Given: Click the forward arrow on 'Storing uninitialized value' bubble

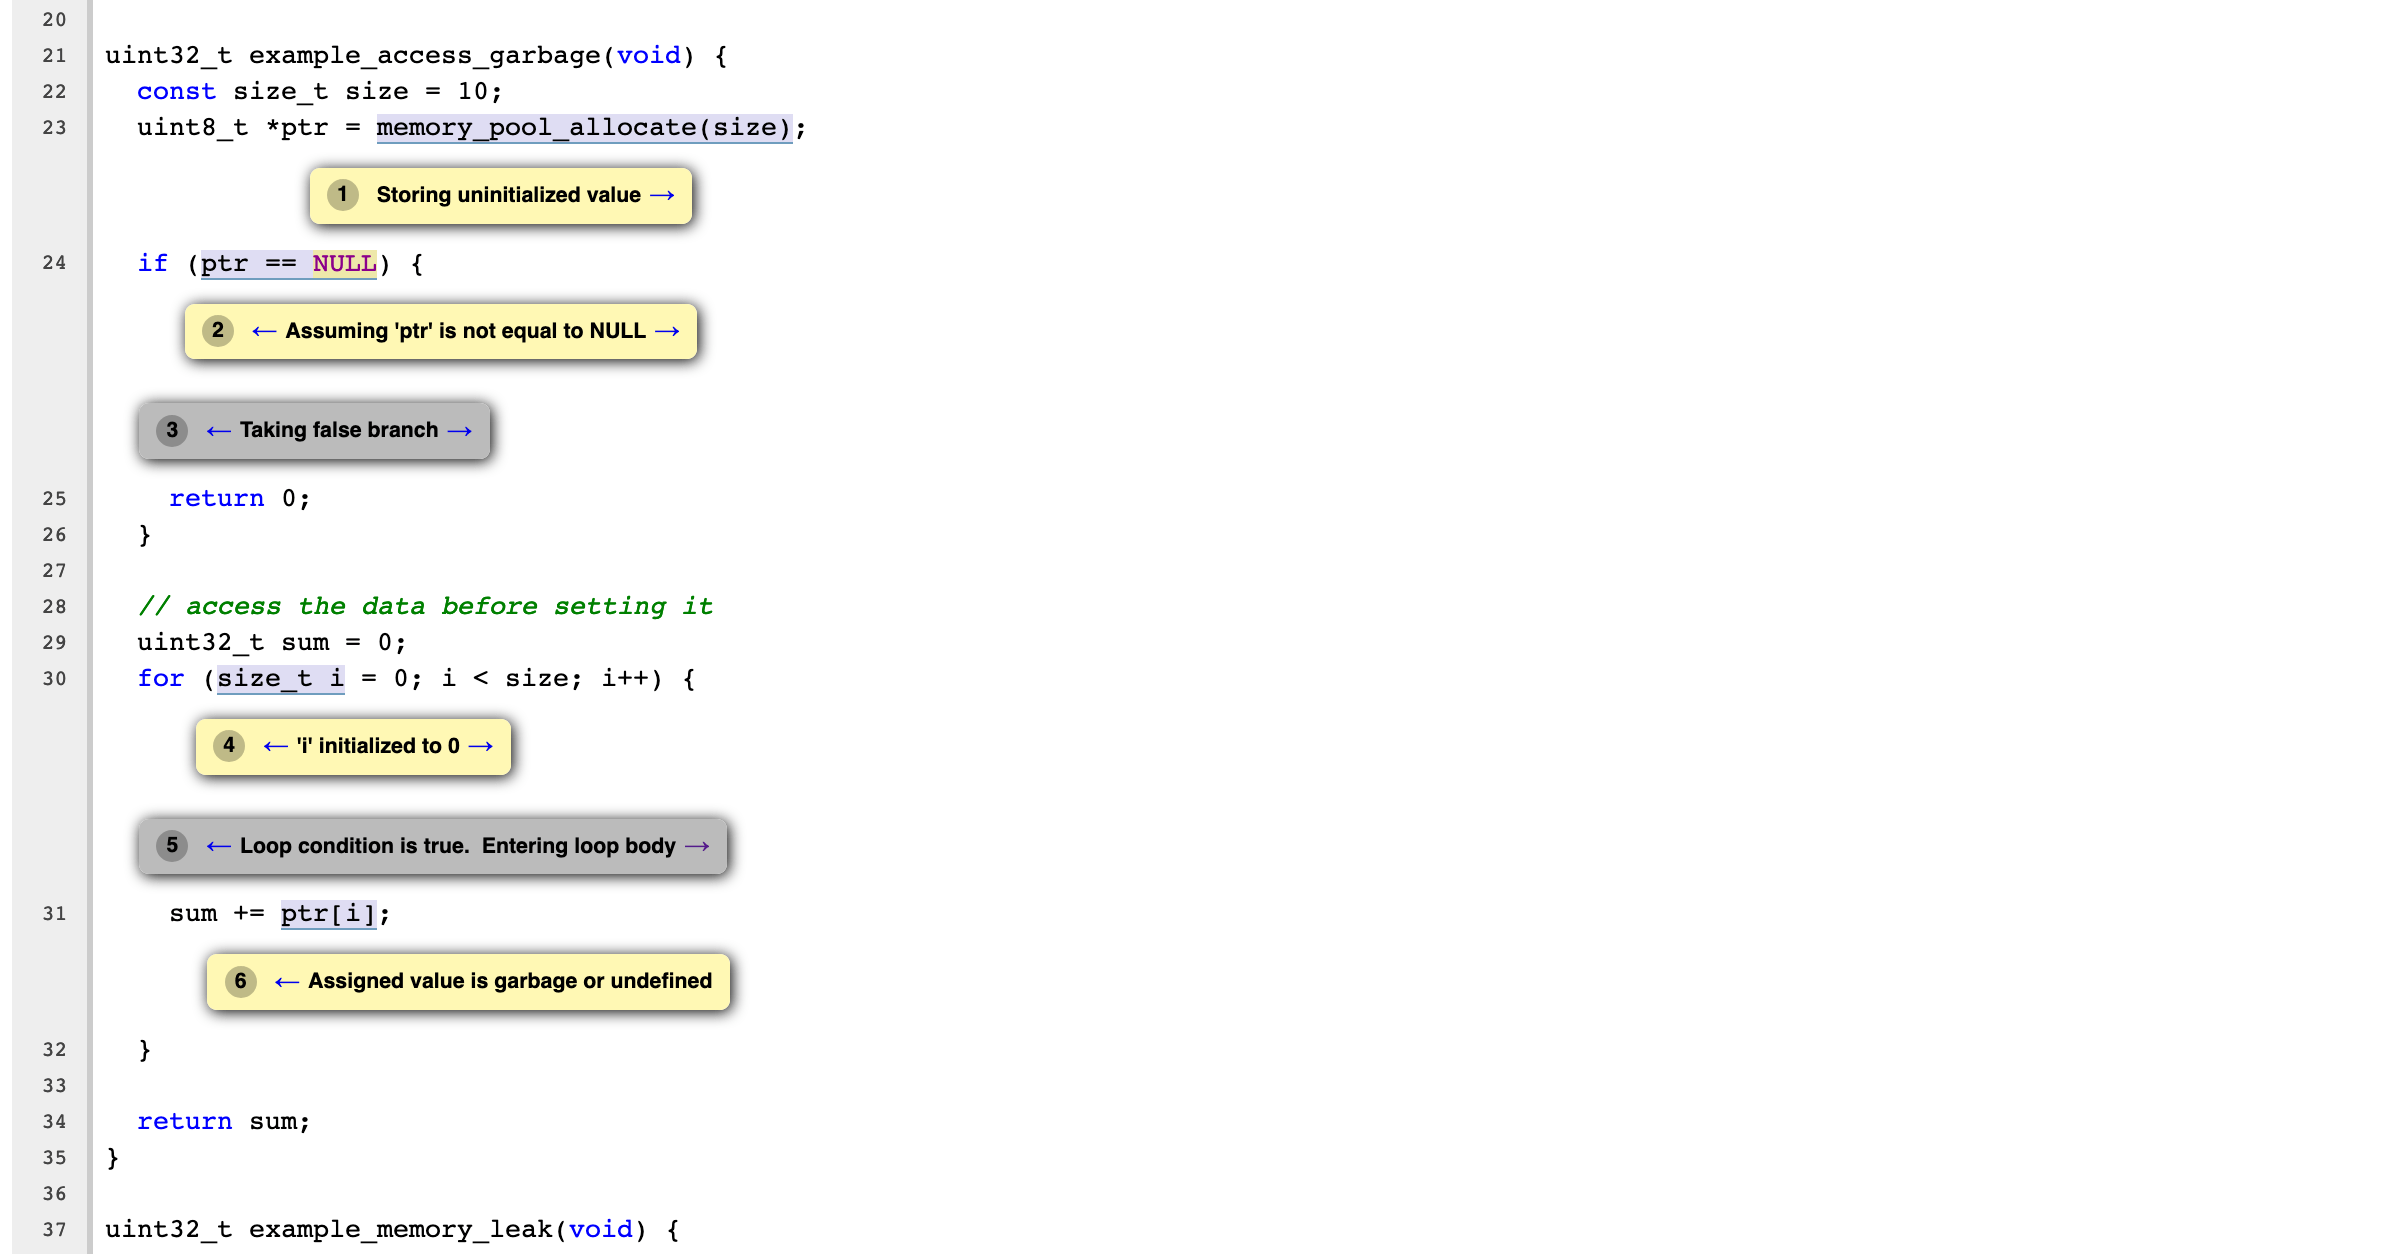Looking at the screenshot, I should [661, 195].
